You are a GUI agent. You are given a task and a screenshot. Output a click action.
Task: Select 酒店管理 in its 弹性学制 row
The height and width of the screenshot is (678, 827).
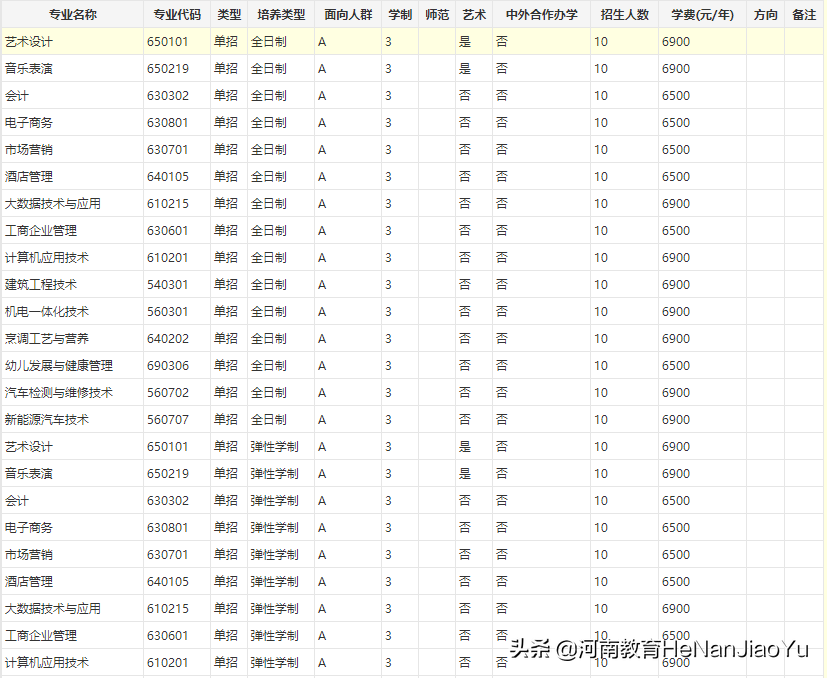tap(28, 582)
